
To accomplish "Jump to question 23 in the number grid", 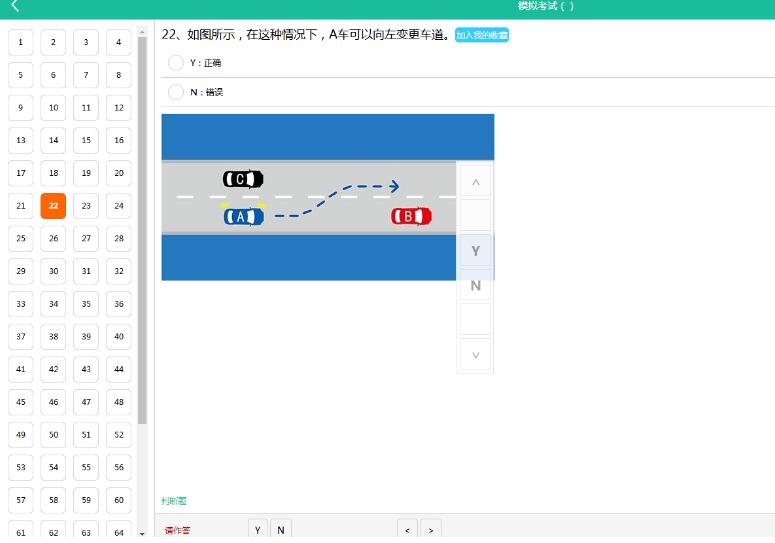I will point(86,206).
